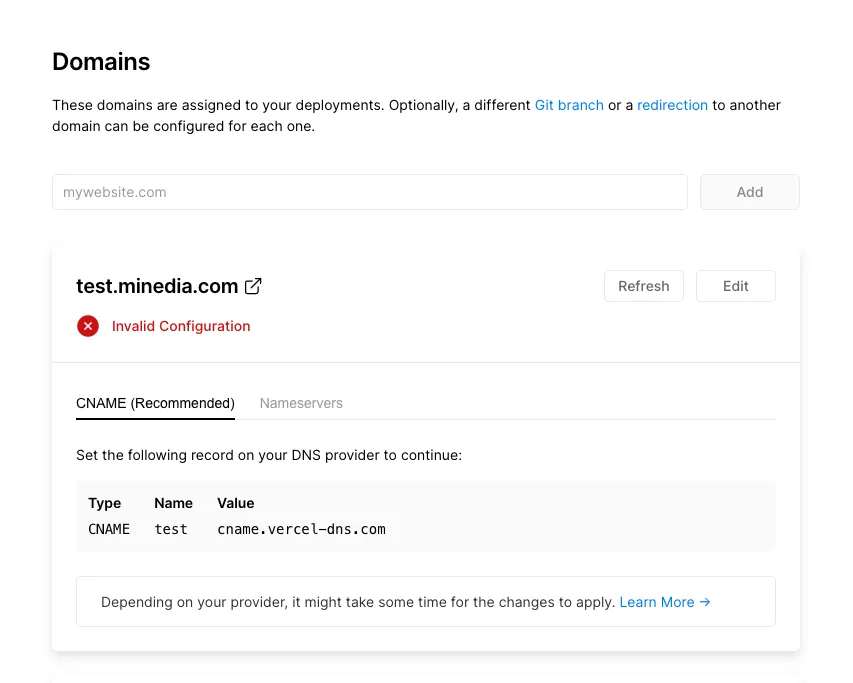Click the red Invalid Configuration error icon

click(x=88, y=326)
